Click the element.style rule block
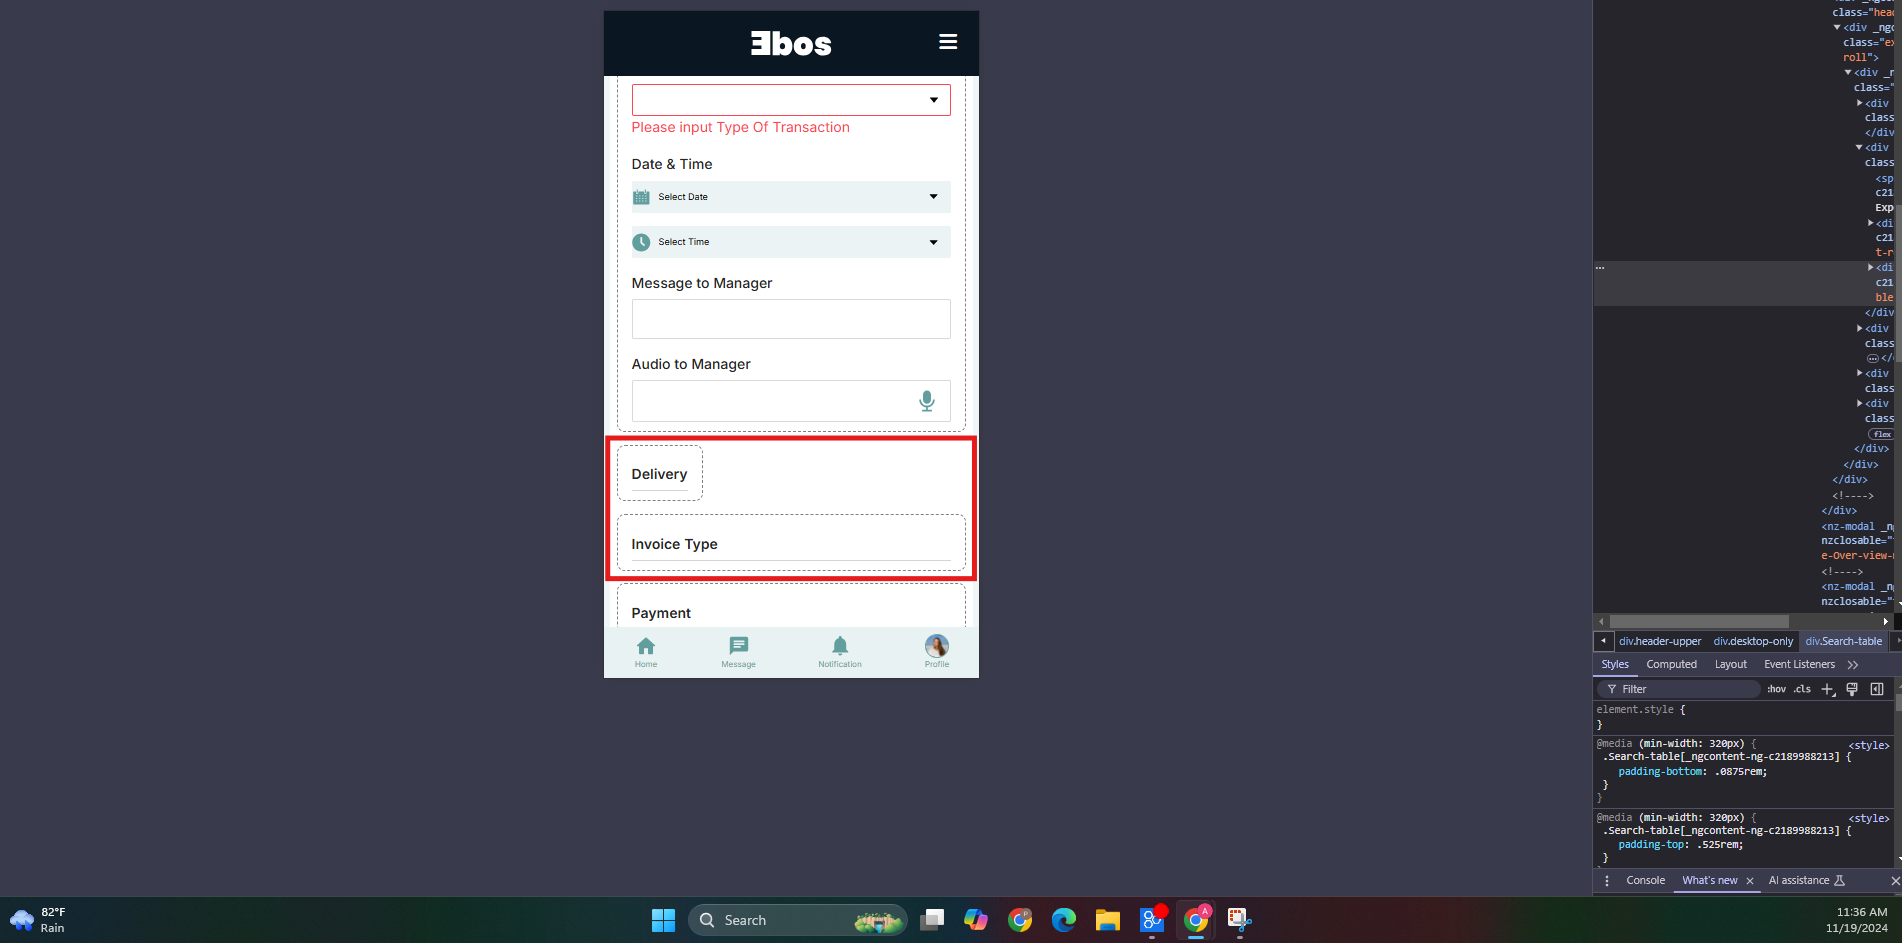The height and width of the screenshot is (943, 1902). click(x=1741, y=717)
